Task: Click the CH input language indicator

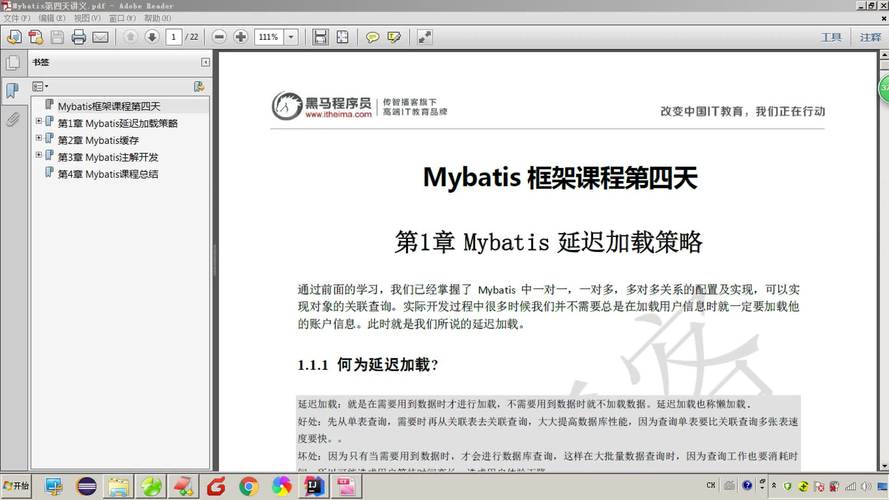Action: click(x=711, y=485)
